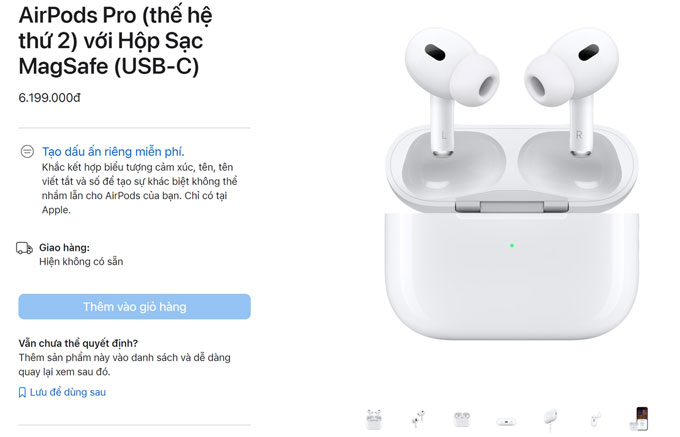Click the delivery truck icon beside Giao hàng
Image resolution: width=680 pixels, height=437 pixels.
coord(24,248)
